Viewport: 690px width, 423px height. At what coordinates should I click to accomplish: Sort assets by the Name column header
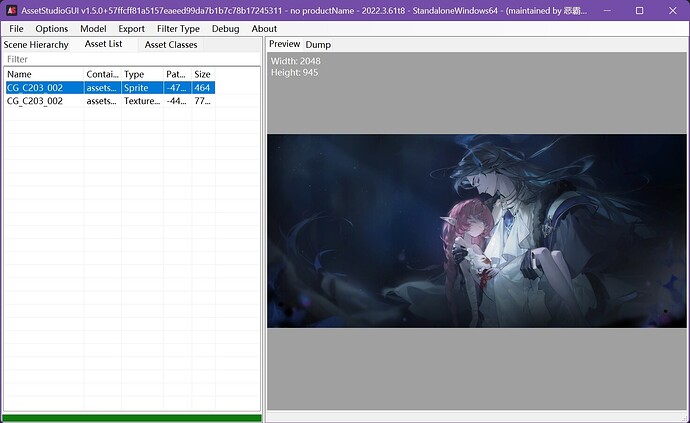pos(42,74)
